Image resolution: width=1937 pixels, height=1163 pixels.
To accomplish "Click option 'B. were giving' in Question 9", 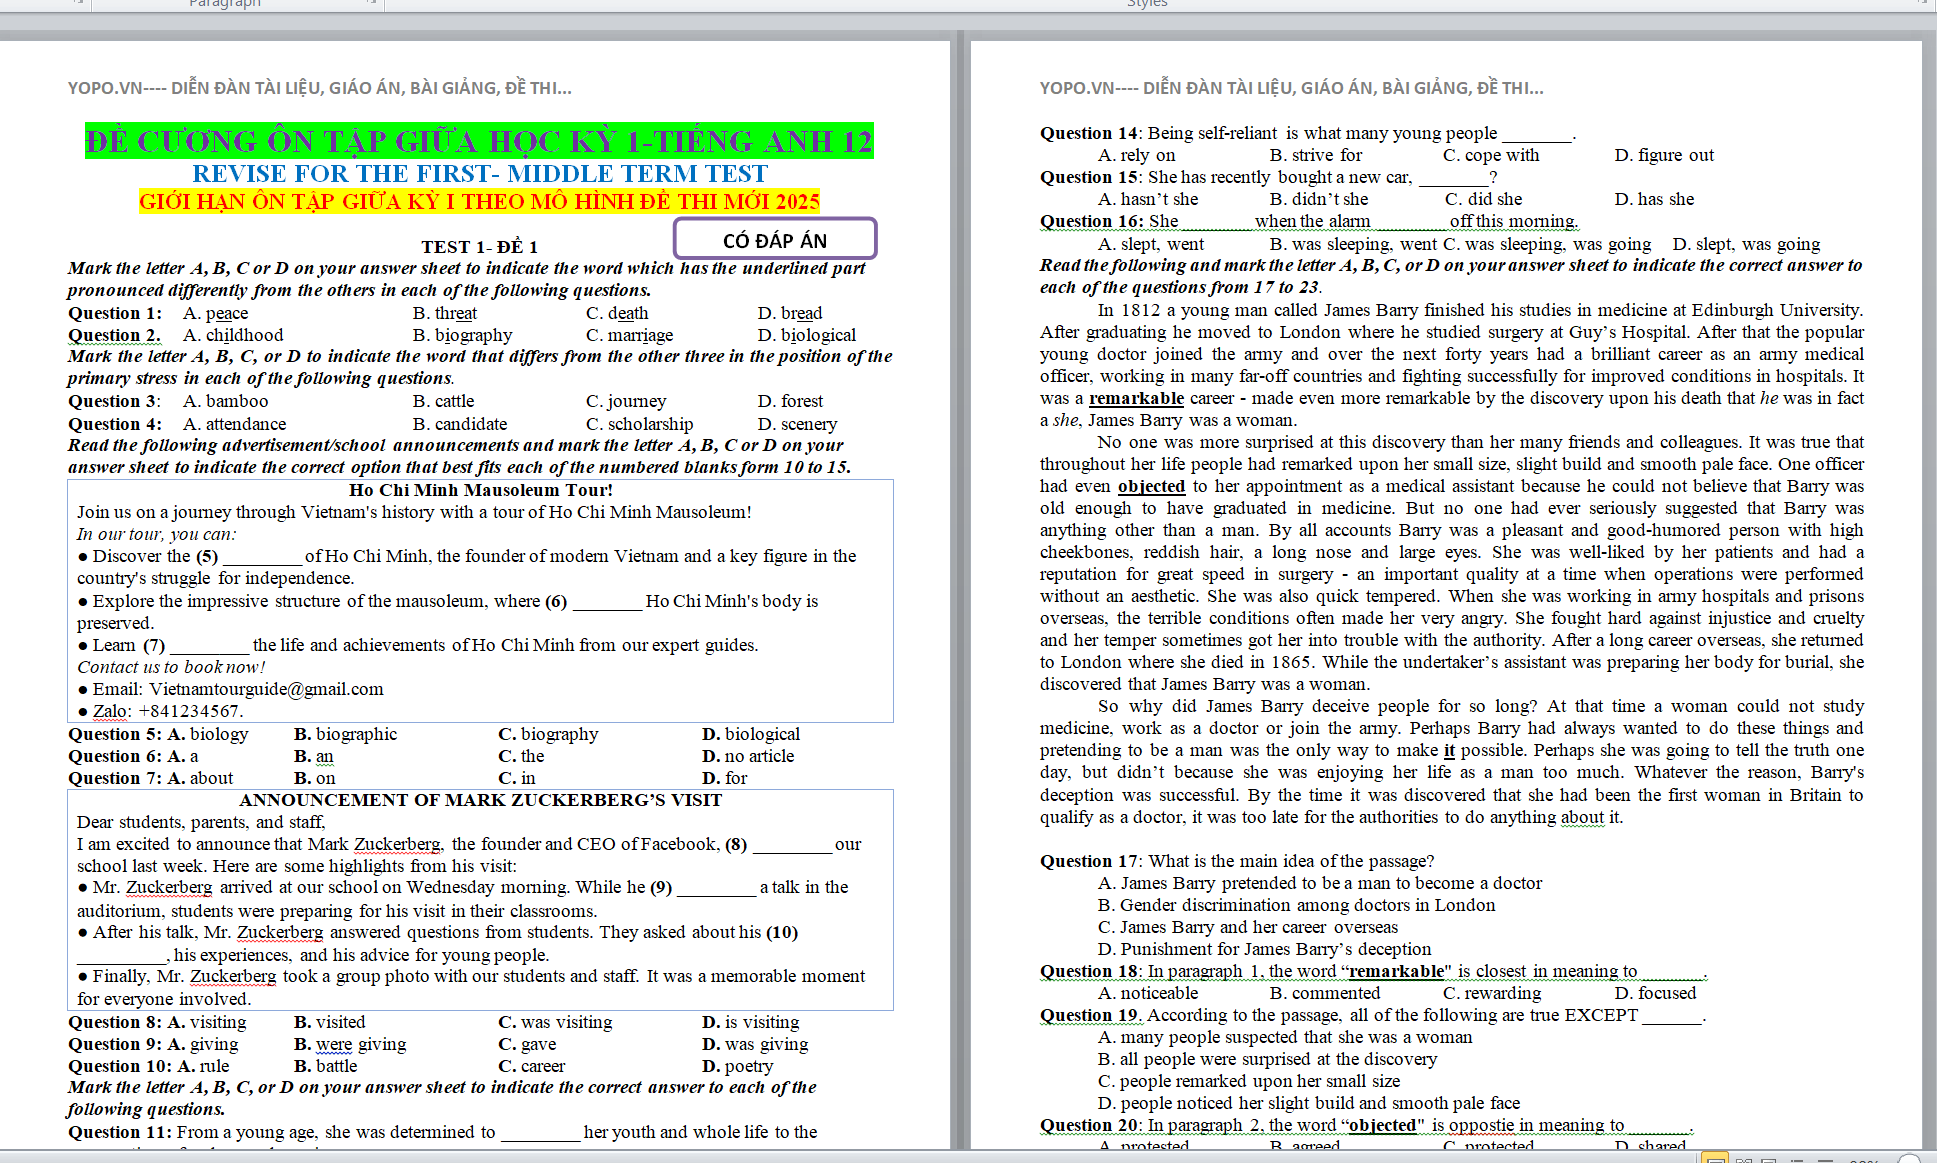I will pyautogui.click(x=350, y=1044).
